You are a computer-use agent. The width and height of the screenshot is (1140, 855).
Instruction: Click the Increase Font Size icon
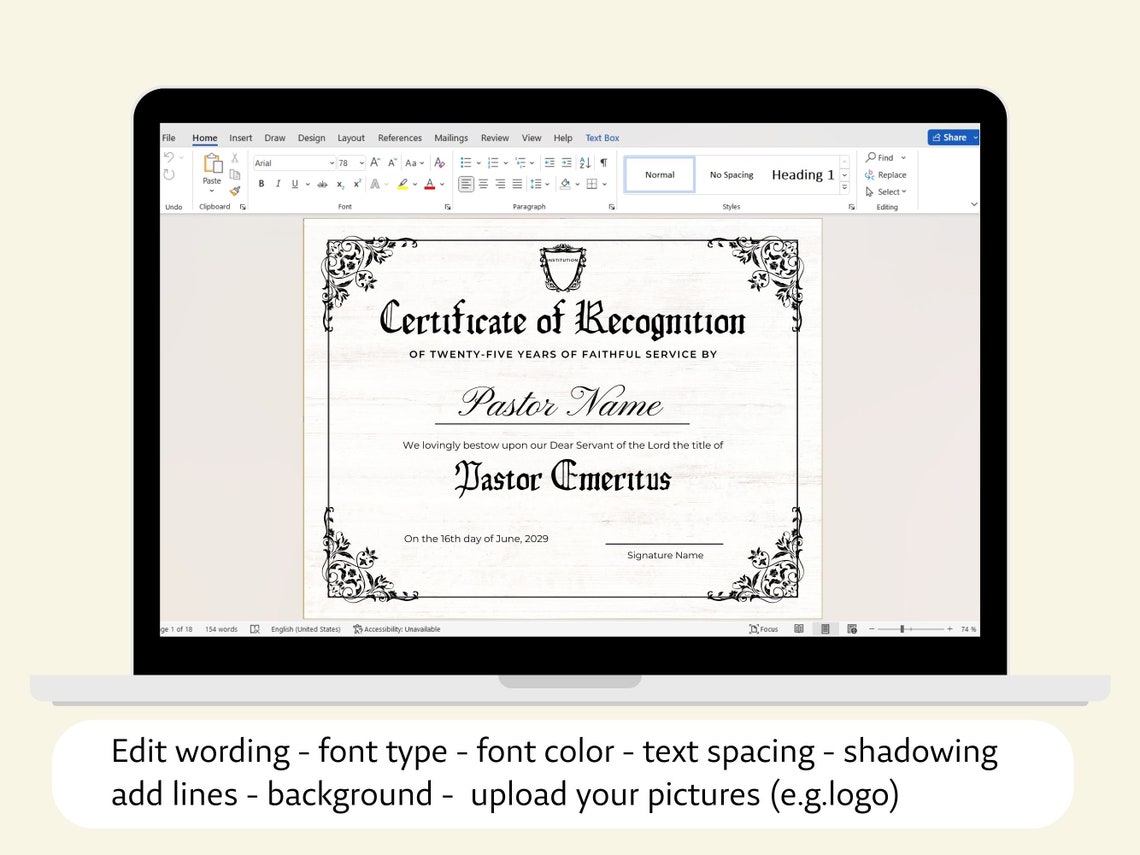(373, 161)
